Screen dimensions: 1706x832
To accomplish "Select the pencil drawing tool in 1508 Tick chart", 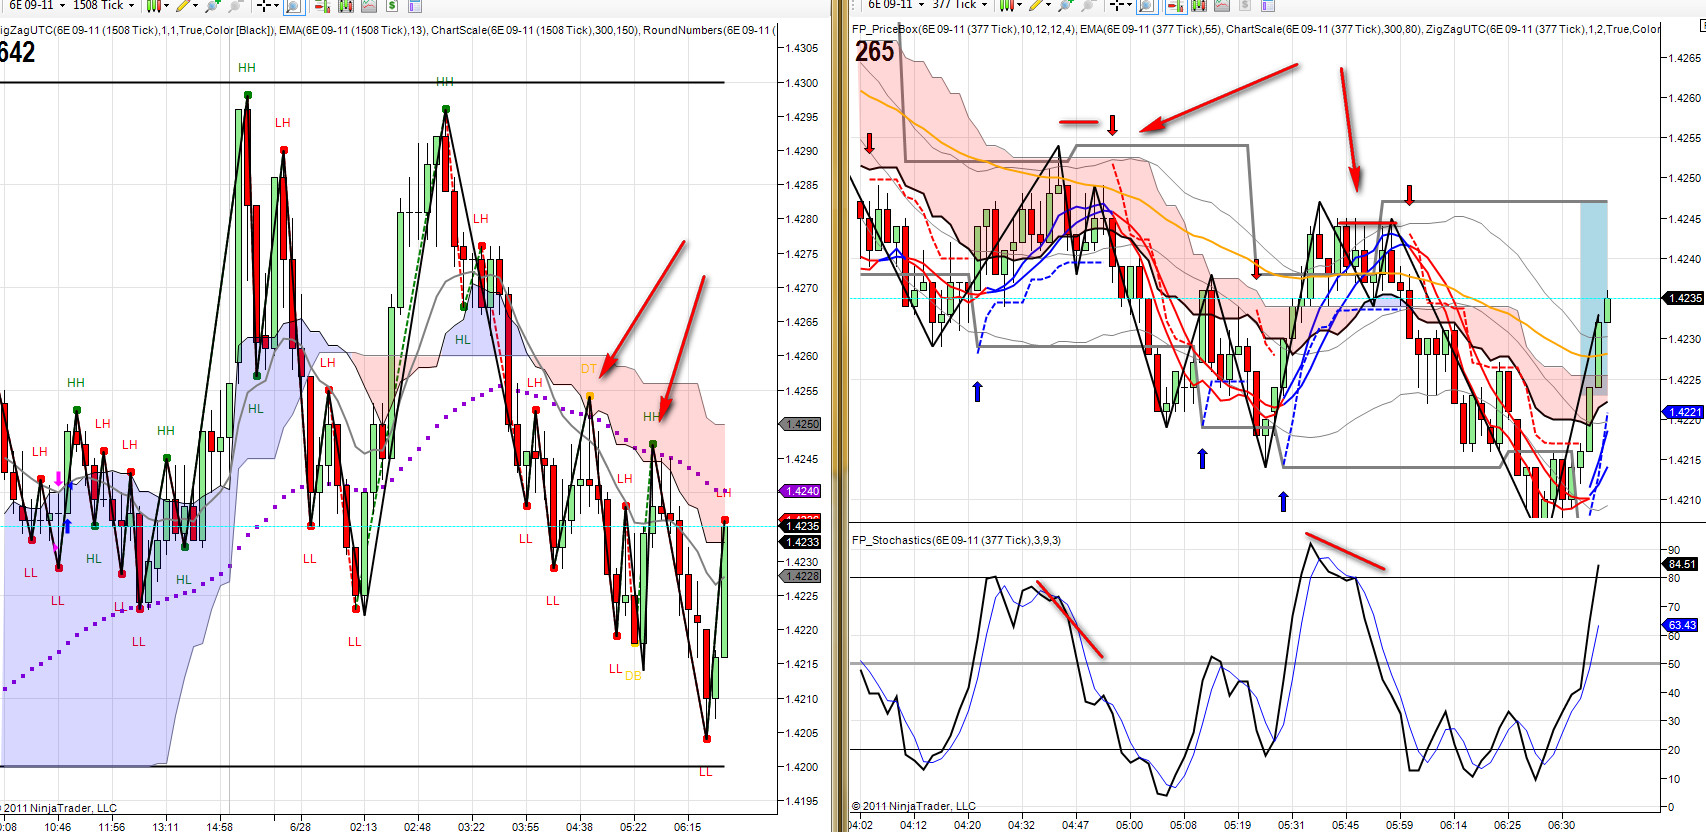I will point(185,6).
